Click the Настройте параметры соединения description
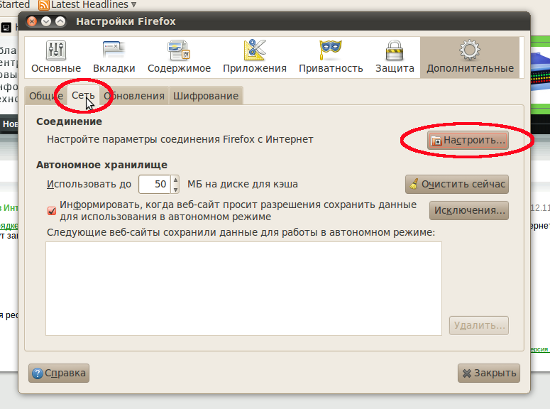 [180, 140]
